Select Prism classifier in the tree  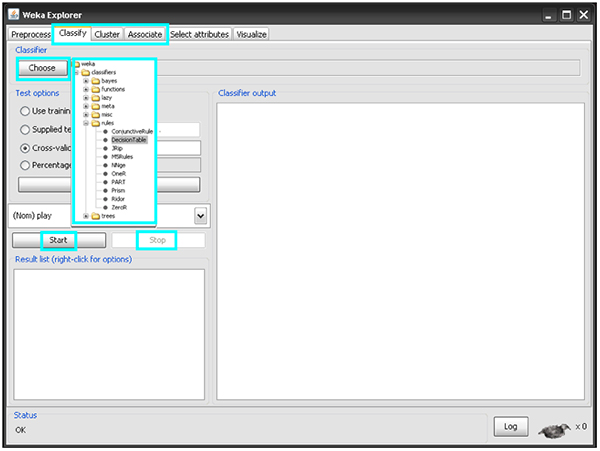(x=118, y=190)
